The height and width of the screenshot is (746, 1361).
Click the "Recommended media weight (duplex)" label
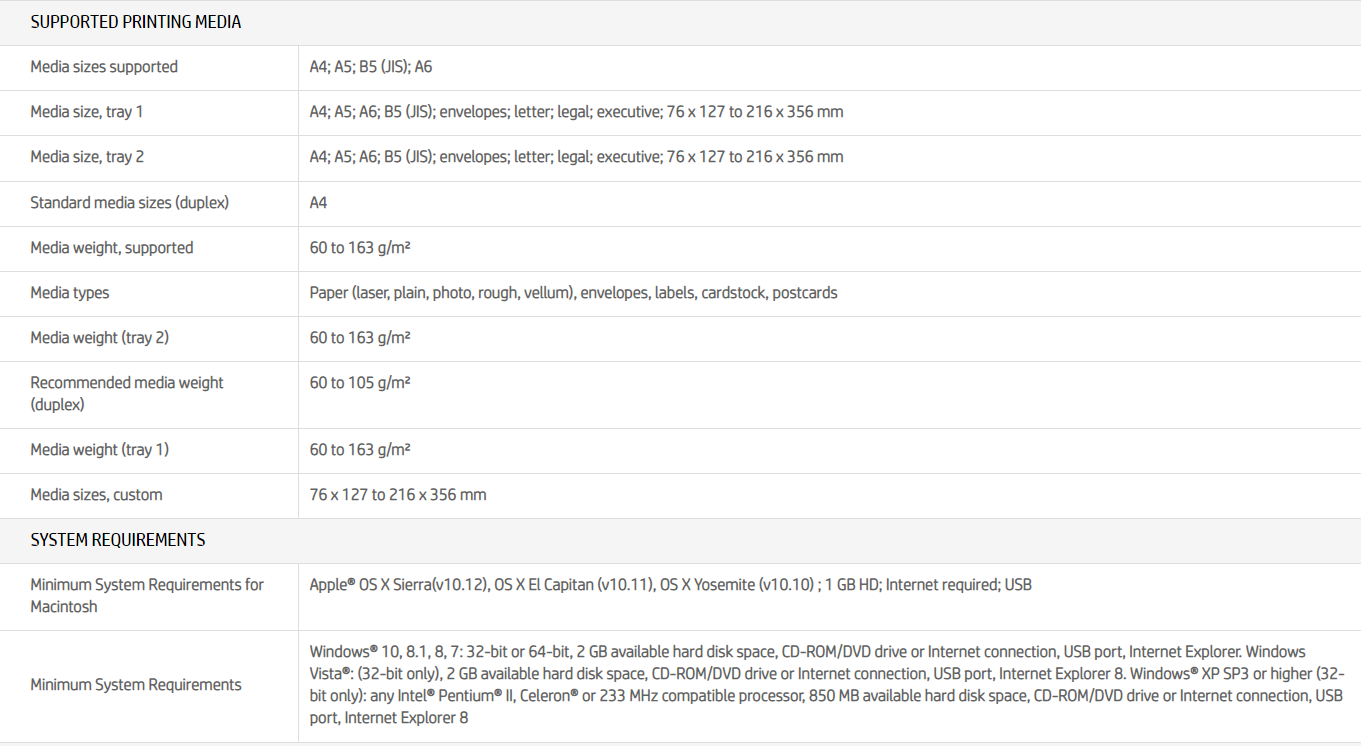pos(127,393)
